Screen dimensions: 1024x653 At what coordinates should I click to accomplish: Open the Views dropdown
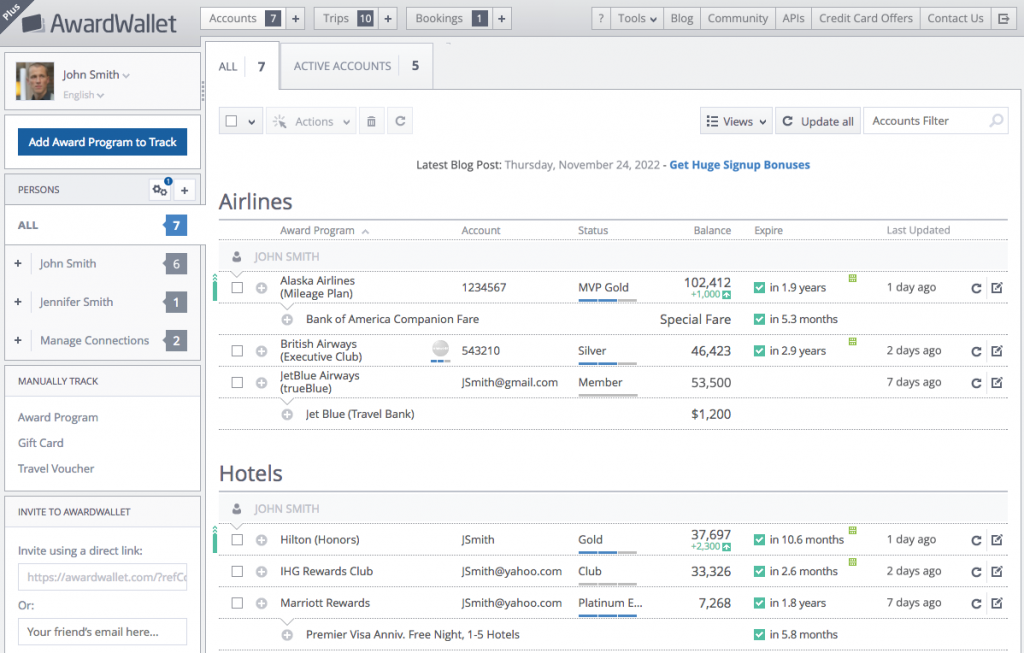click(736, 121)
